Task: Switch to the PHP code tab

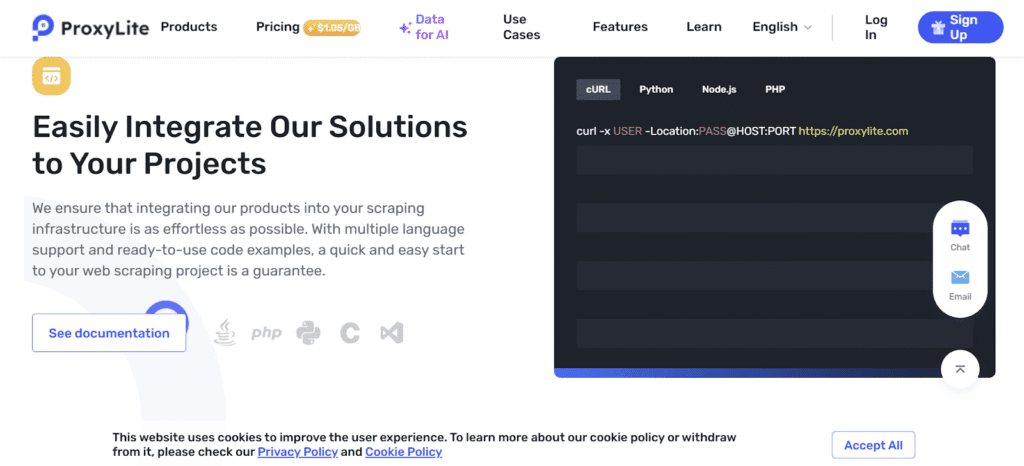Action: click(775, 89)
